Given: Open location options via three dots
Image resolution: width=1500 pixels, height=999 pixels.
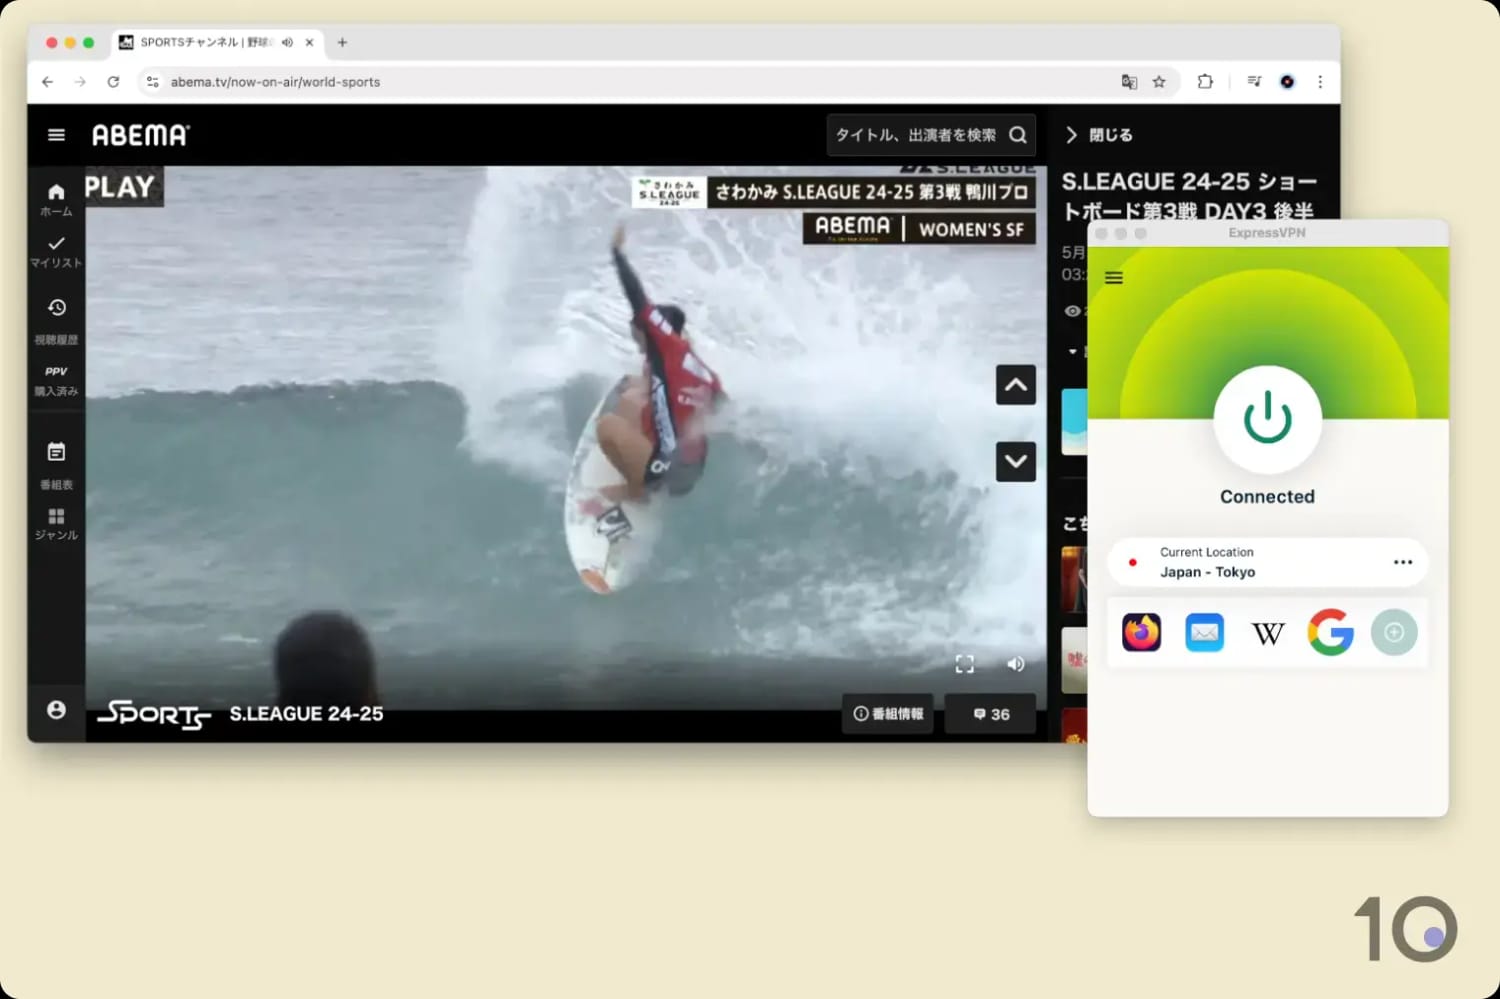Looking at the screenshot, I should pos(1403,562).
